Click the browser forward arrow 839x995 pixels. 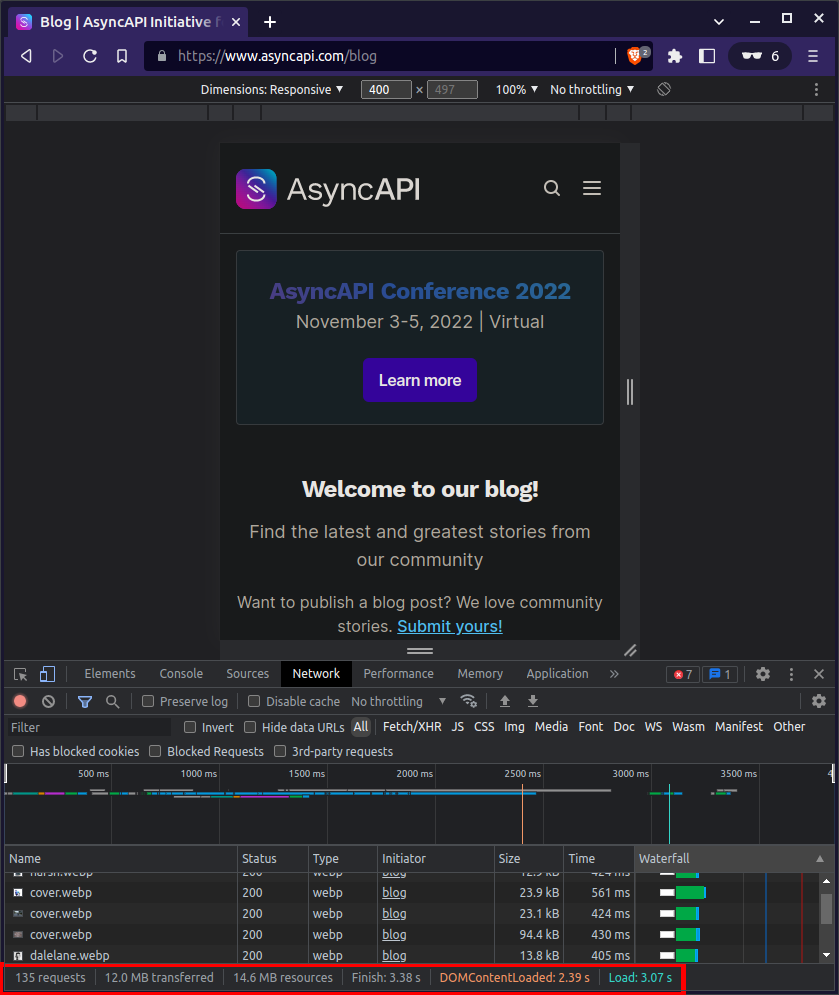pyautogui.click(x=58, y=56)
